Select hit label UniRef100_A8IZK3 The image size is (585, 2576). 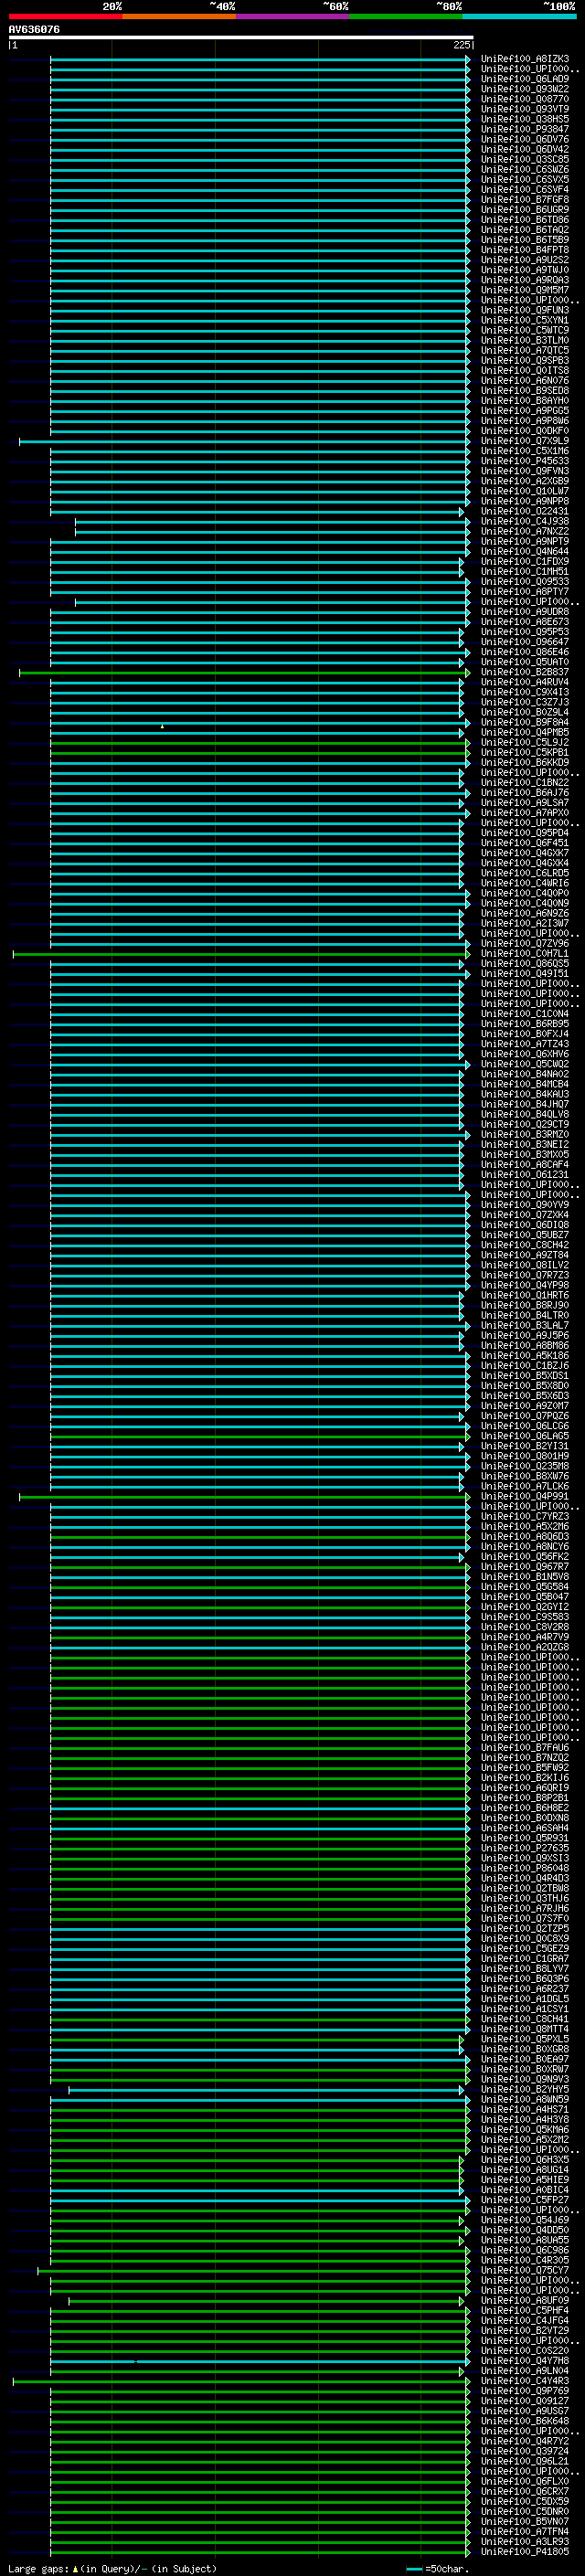pos(525,59)
